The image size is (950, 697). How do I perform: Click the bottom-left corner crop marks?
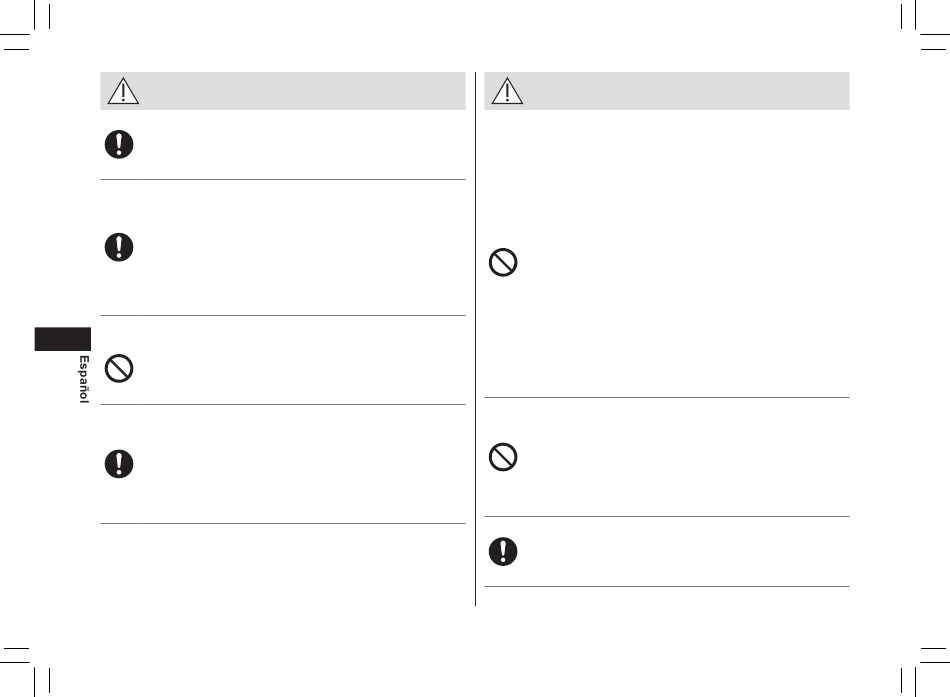25,671
